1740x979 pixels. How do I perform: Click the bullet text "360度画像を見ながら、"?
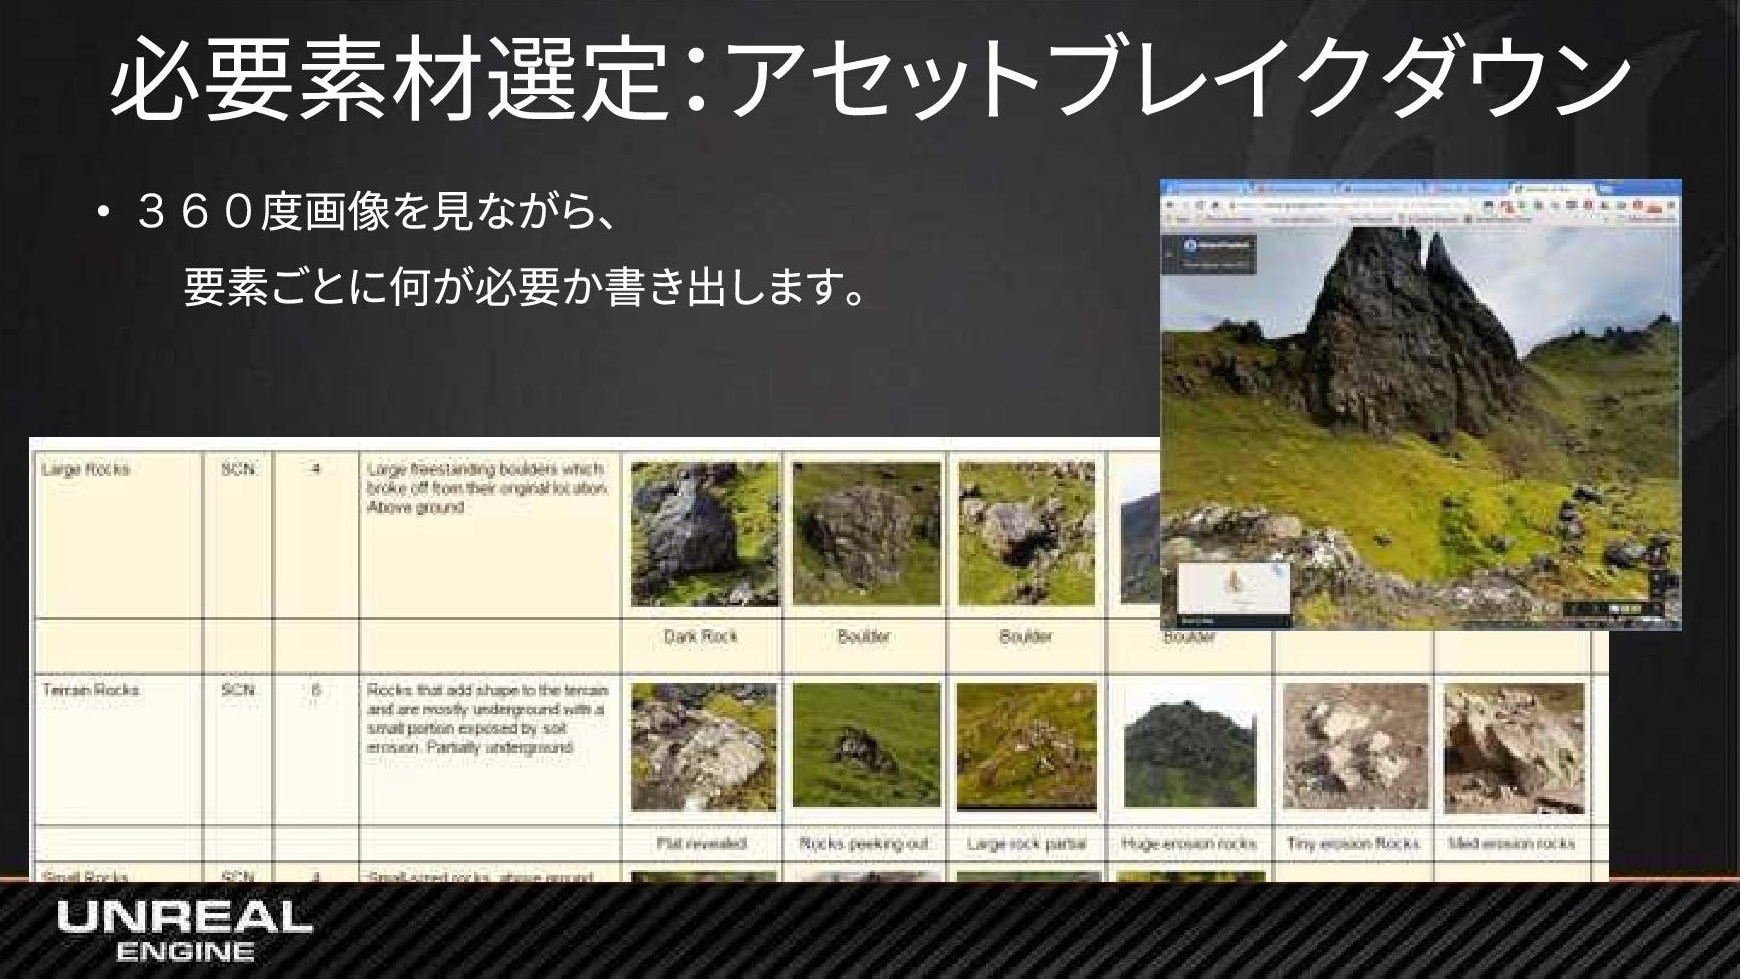(x=376, y=212)
